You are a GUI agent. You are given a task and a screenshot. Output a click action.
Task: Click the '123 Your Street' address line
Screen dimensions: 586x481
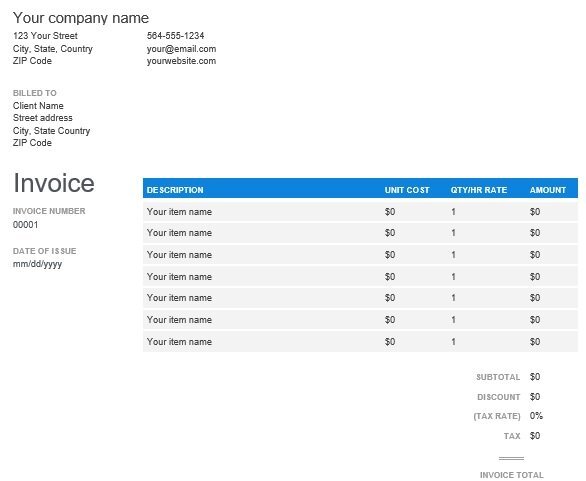pos(45,36)
